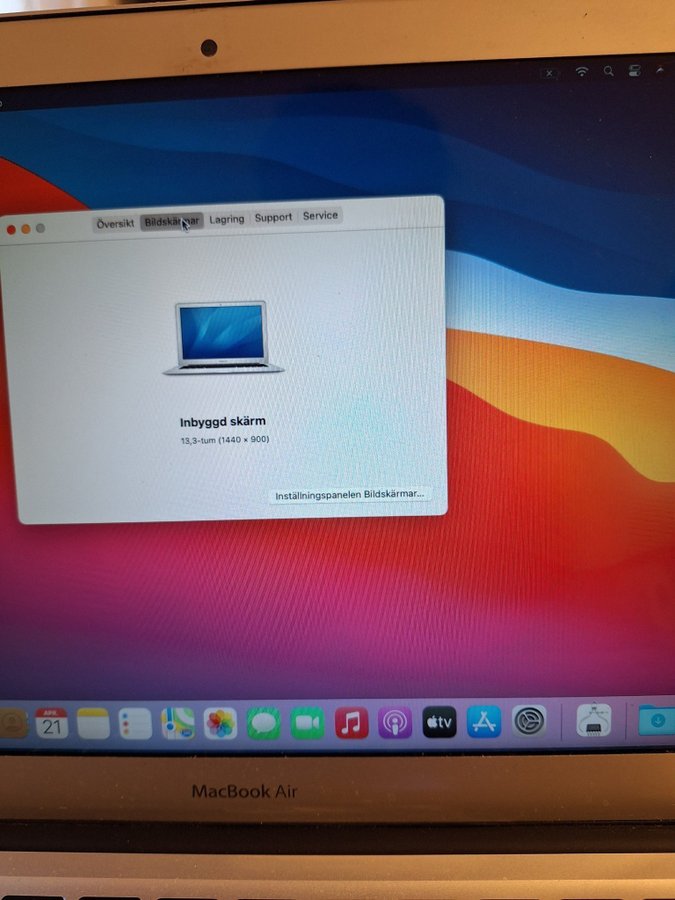Launch Reminders from the Dock
Screen dimensions: 675x900
click(x=135, y=724)
